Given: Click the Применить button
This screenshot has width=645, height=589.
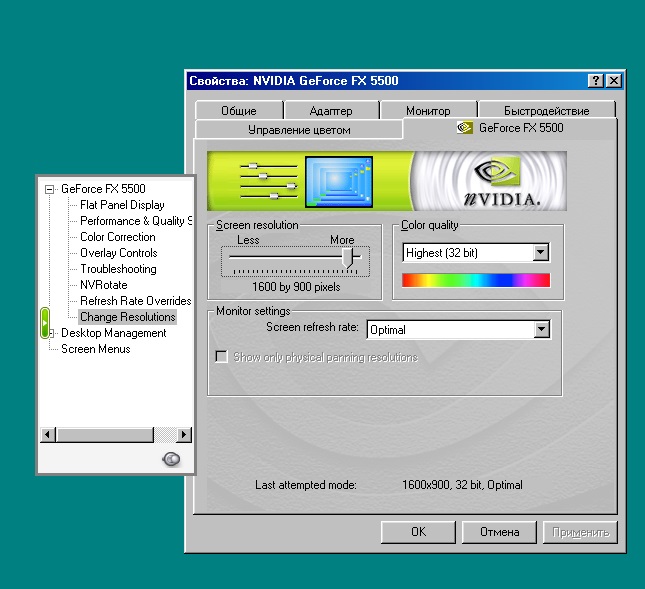Looking at the screenshot, I should 580,532.
